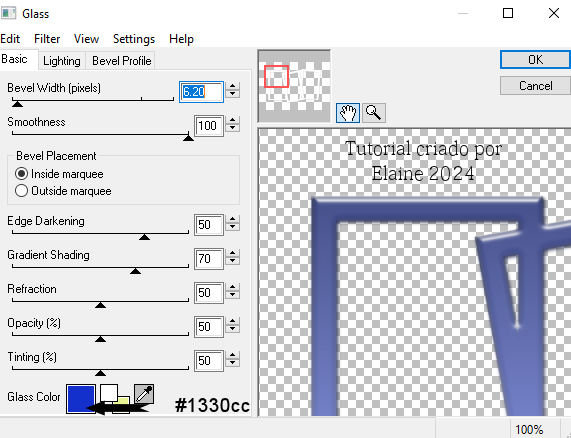Select the magnifier zoom tool
571x438 pixels.
(x=374, y=113)
